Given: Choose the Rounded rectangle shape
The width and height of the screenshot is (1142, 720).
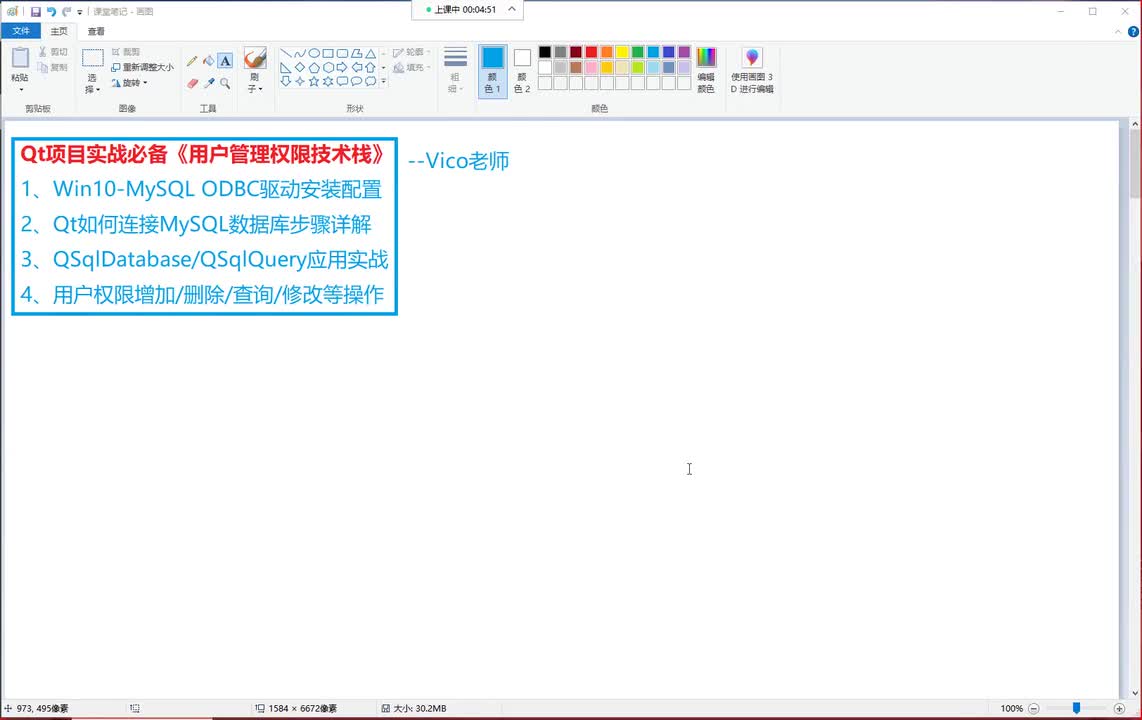Looking at the screenshot, I should 342,53.
